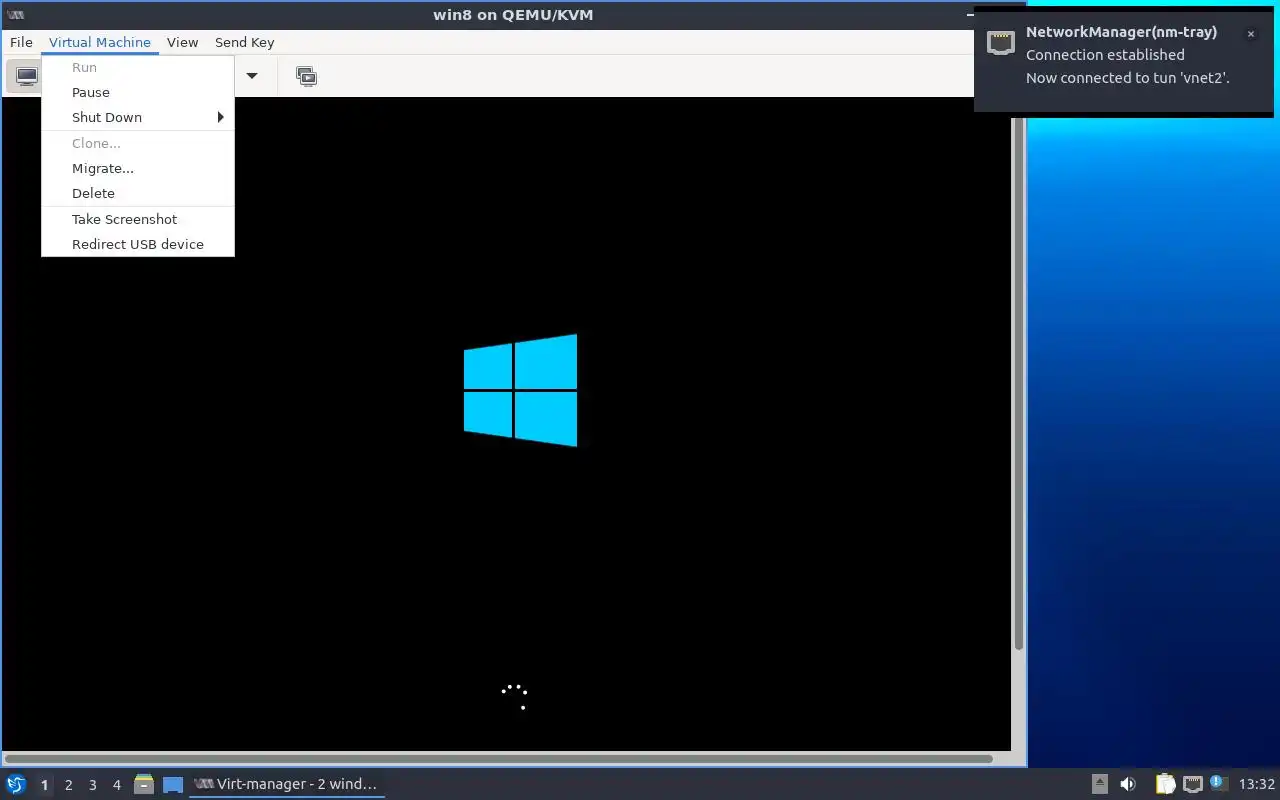Image resolution: width=1280 pixels, height=800 pixels.
Task: Expand the Shut Down submenu
Action: coord(138,117)
